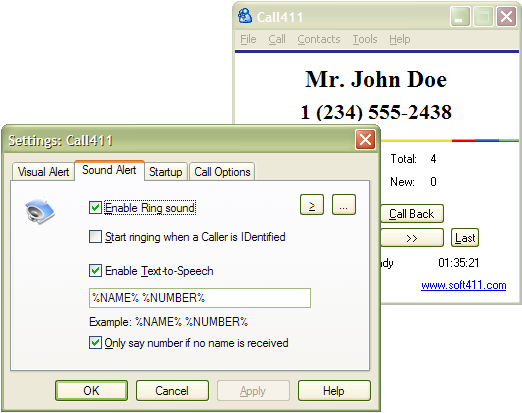Confirm settings with the OK button
This screenshot has width=522, height=413.
click(x=91, y=390)
